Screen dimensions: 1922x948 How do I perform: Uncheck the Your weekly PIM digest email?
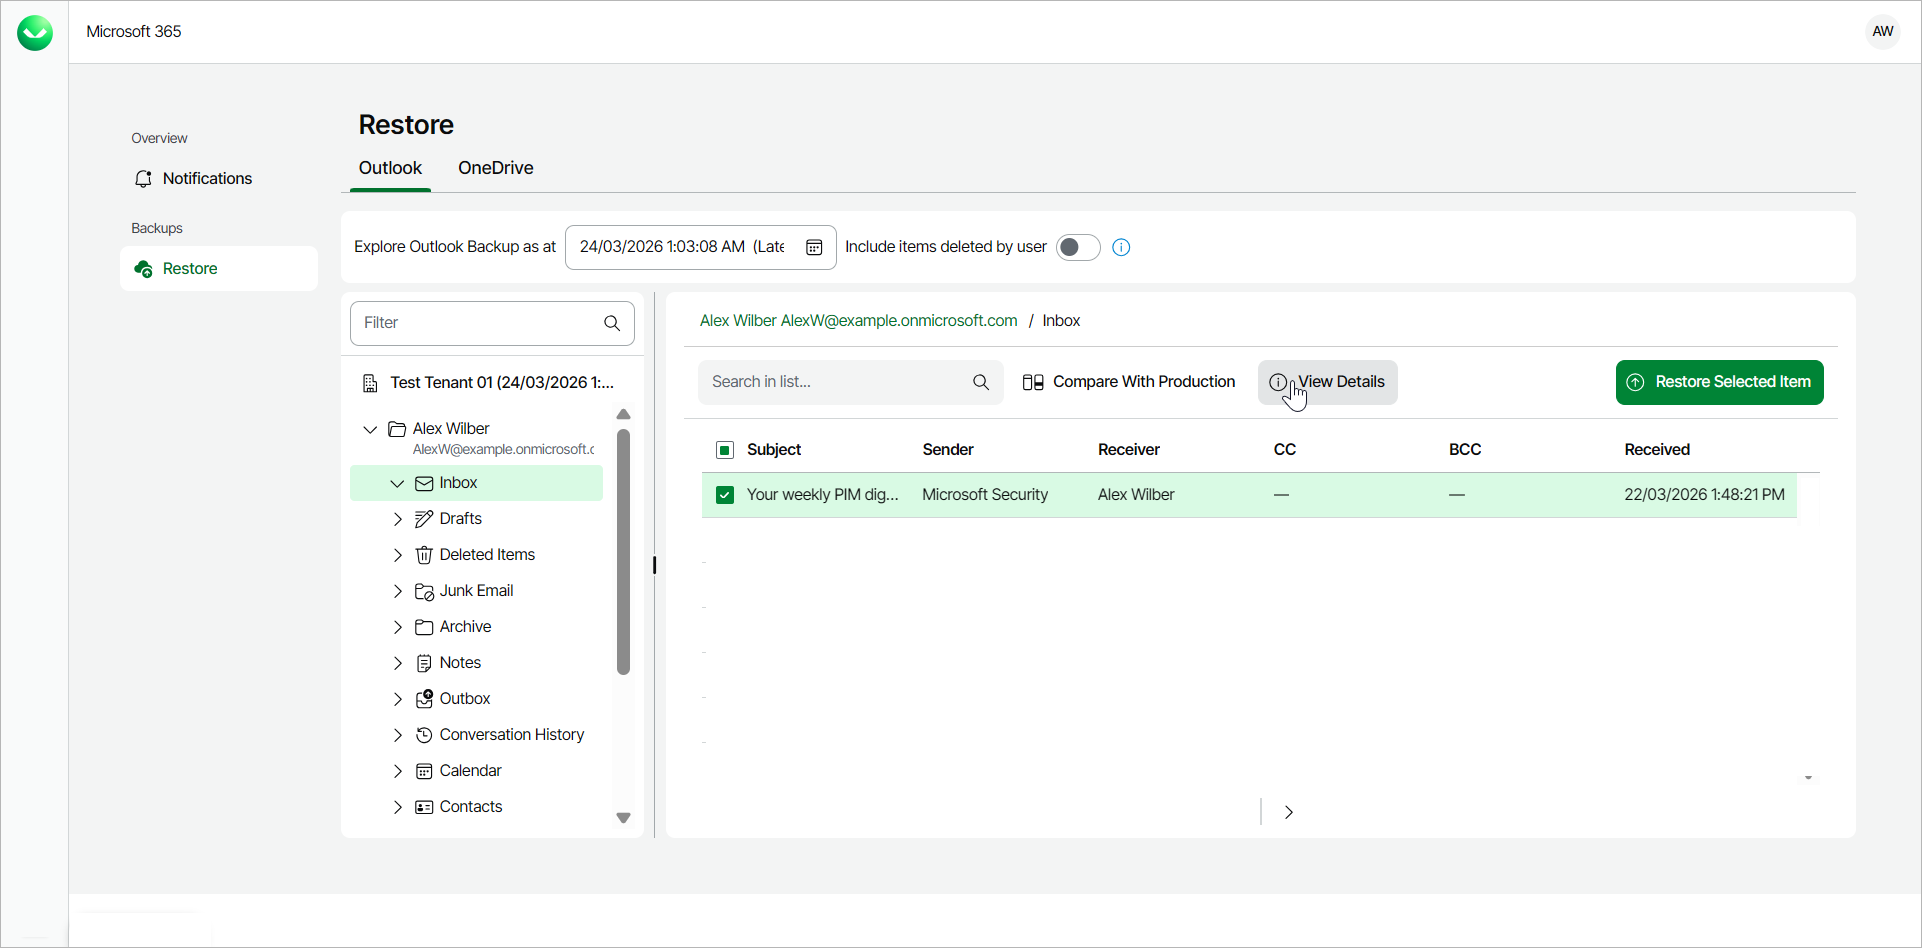(x=725, y=495)
